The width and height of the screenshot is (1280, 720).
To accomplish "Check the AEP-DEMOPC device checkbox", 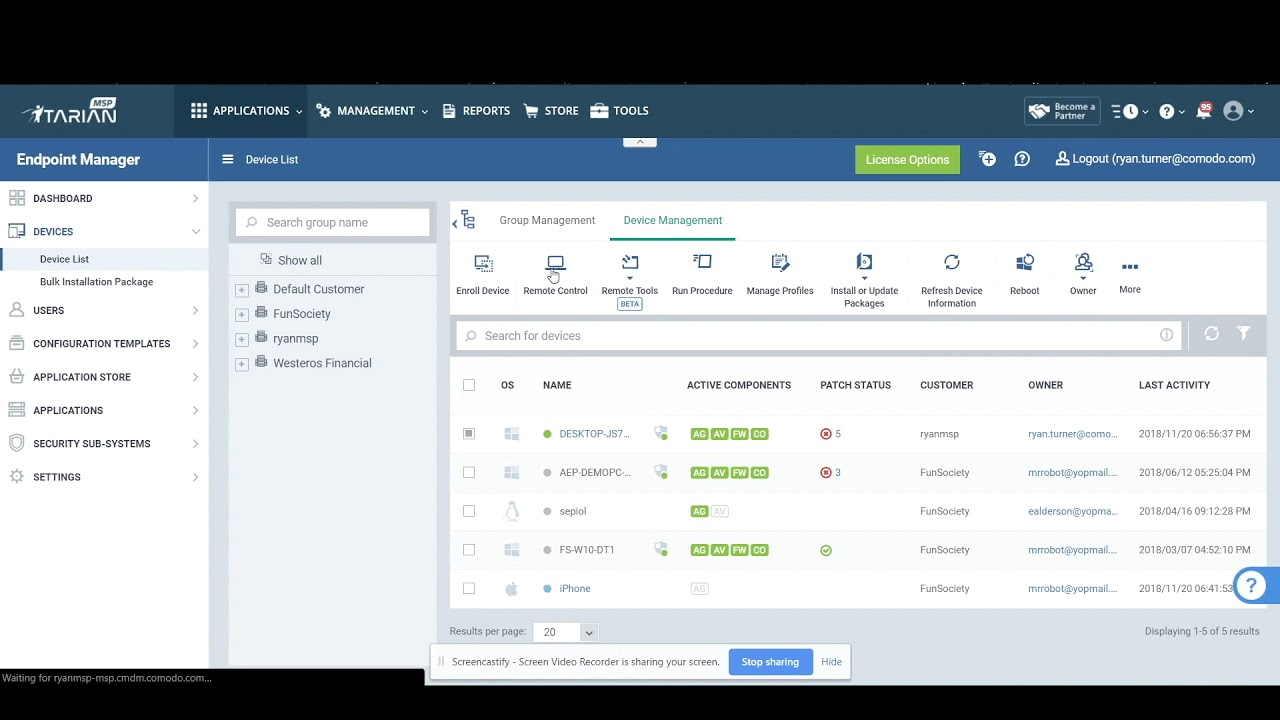I will click(x=469, y=472).
